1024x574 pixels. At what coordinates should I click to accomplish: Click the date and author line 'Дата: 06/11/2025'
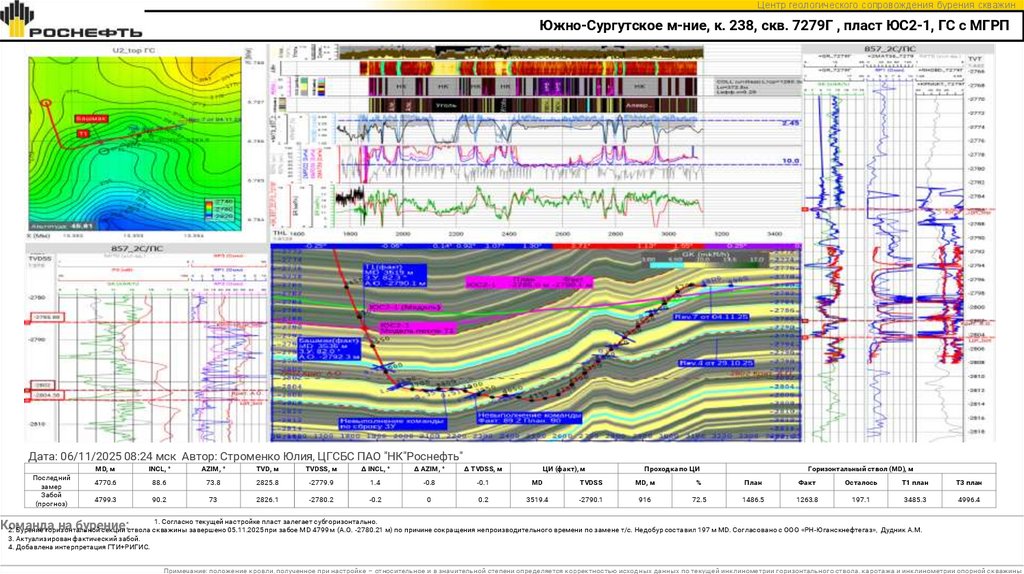[x=246, y=456]
